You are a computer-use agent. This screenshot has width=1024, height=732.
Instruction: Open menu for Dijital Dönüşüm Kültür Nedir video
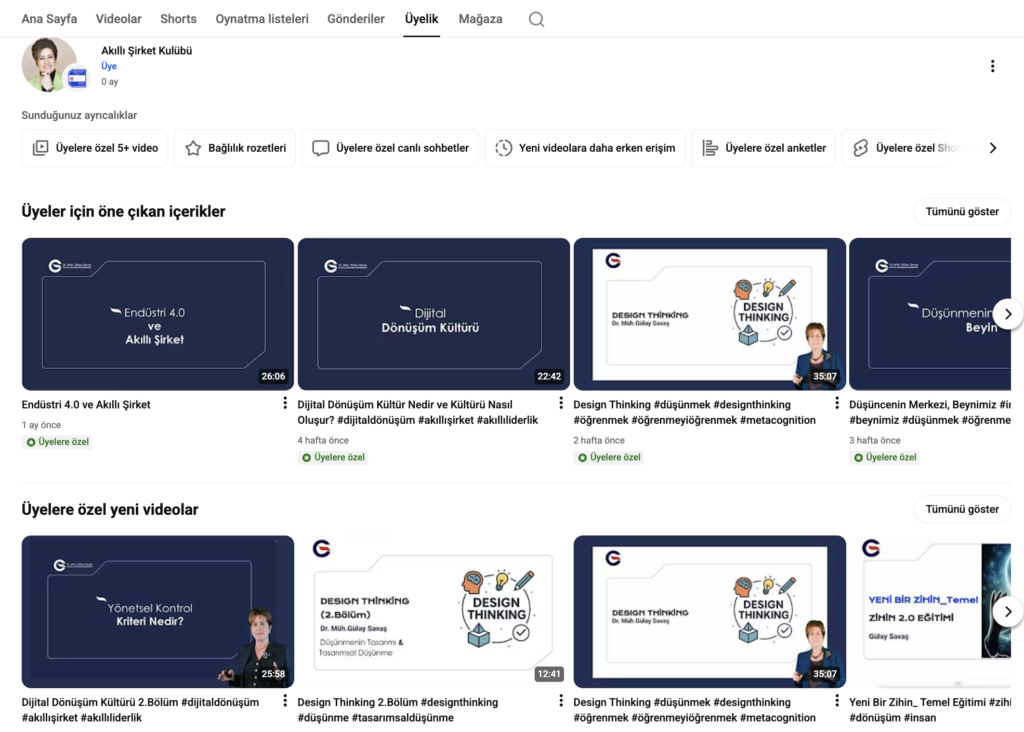click(561, 404)
